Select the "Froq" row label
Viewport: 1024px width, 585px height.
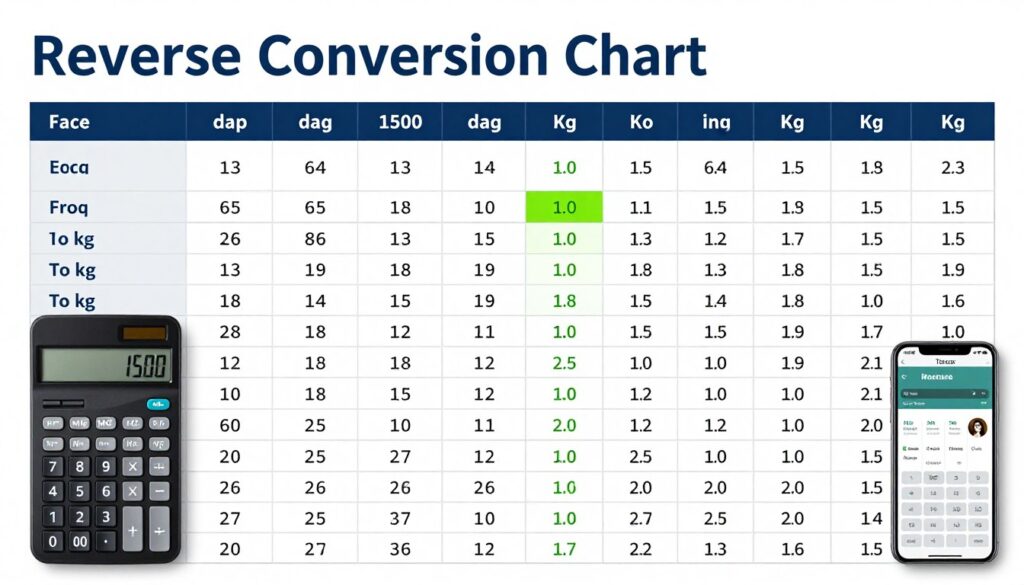click(69, 208)
